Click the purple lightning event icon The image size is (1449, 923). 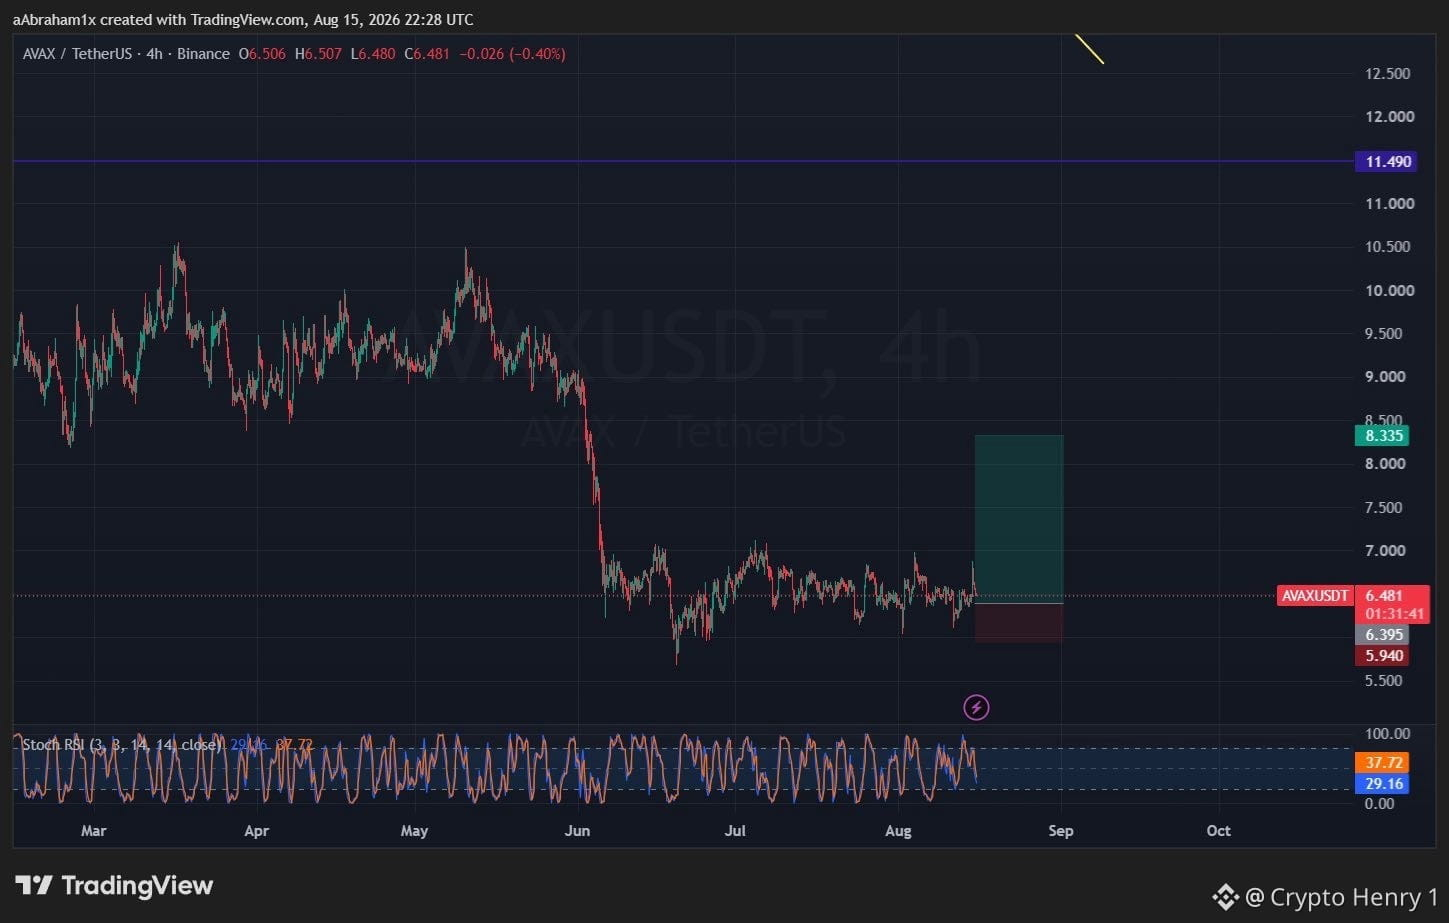point(976,708)
